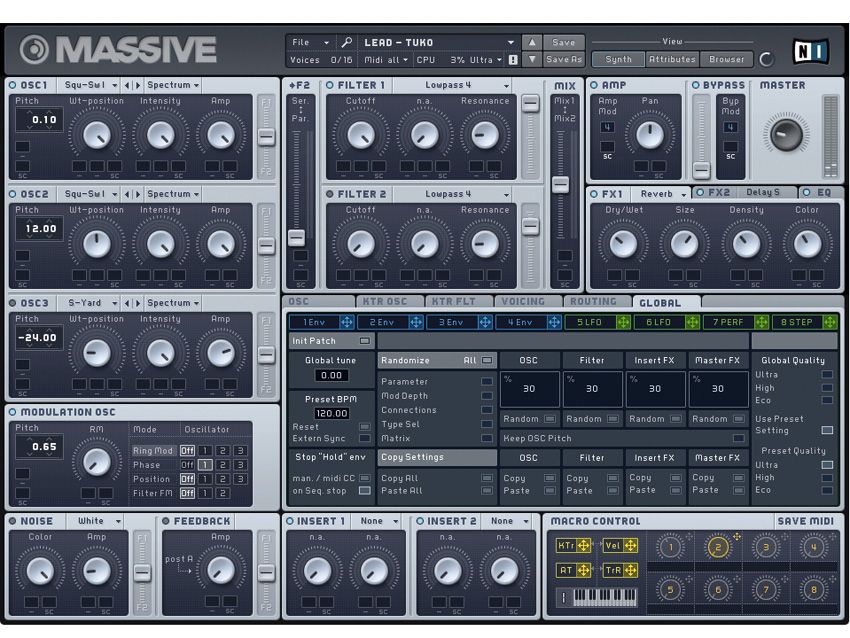Click the AT aftertouch assign icon
The width and height of the screenshot is (850, 638).
(583, 569)
